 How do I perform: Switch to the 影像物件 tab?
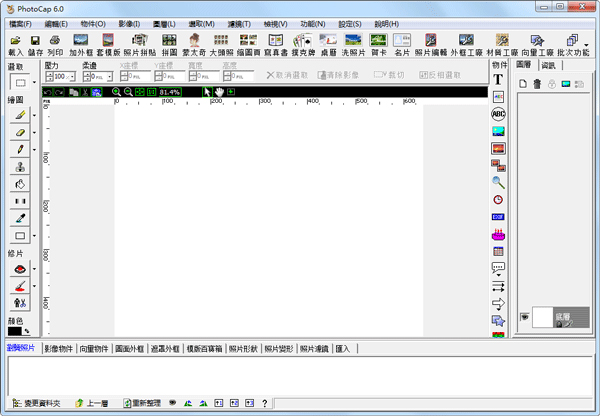58,349
